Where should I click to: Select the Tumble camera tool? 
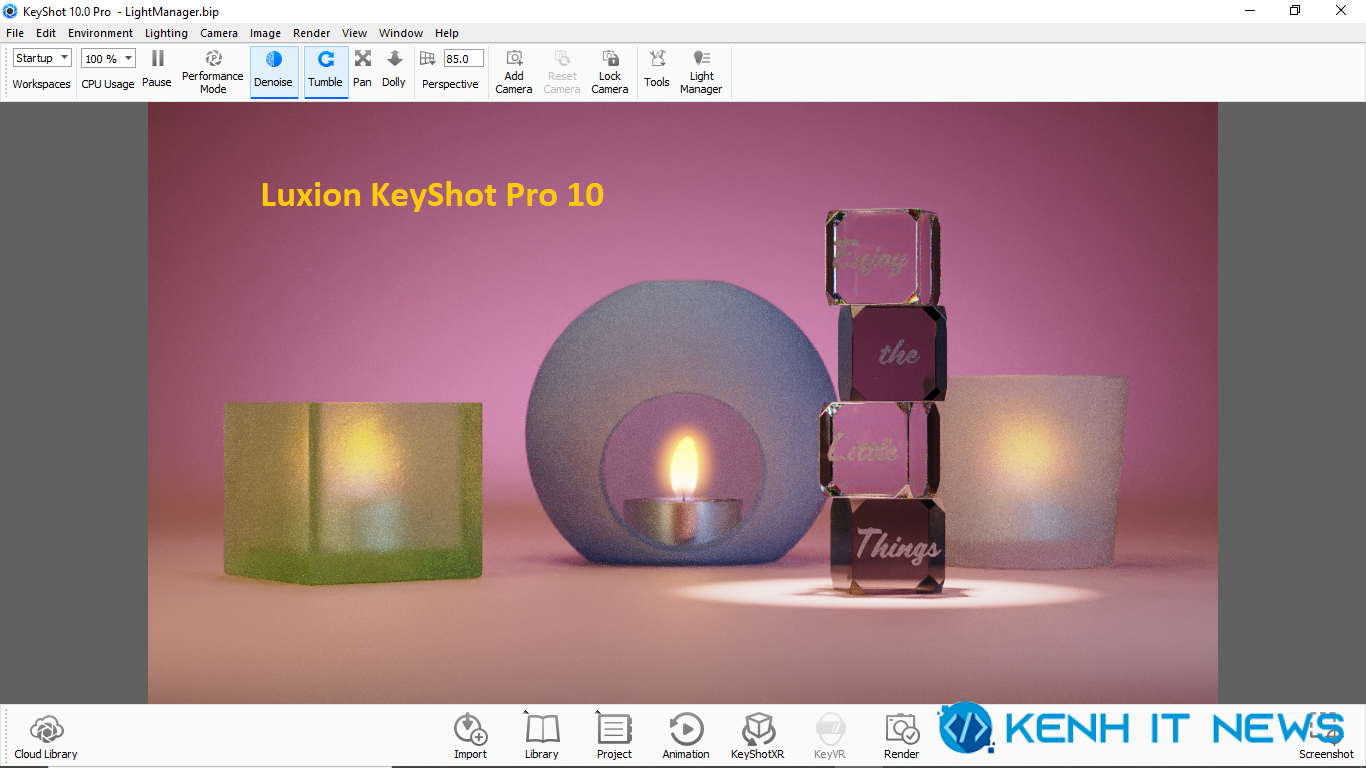(326, 70)
